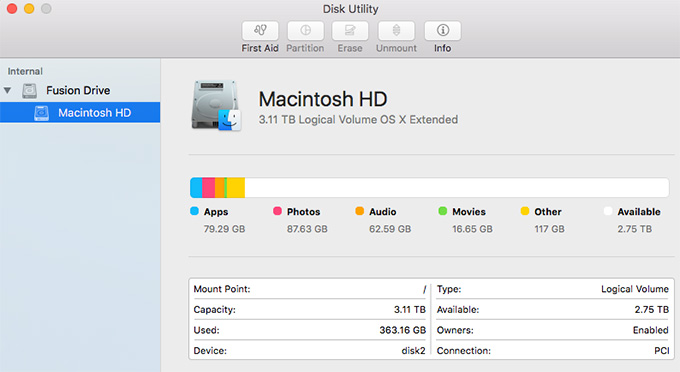
Task: Click the Used 363.16 GB value
Action: pos(402,330)
